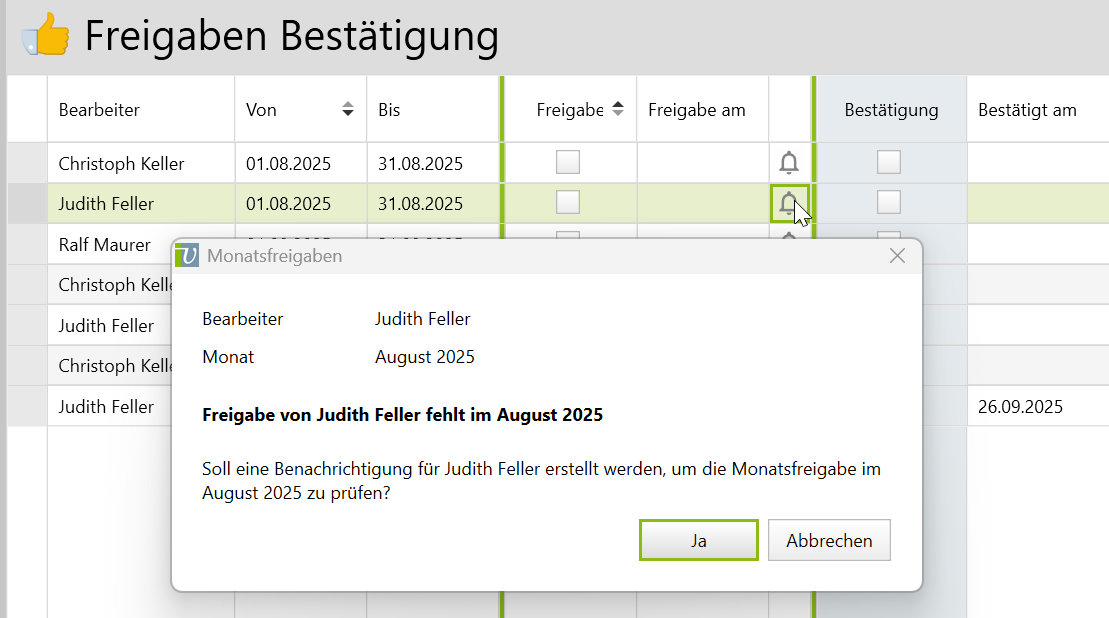The width and height of the screenshot is (1109, 618).
Task: Click the Bearbeiter column header
Action: pyautogui.click(x=99, y=110)
